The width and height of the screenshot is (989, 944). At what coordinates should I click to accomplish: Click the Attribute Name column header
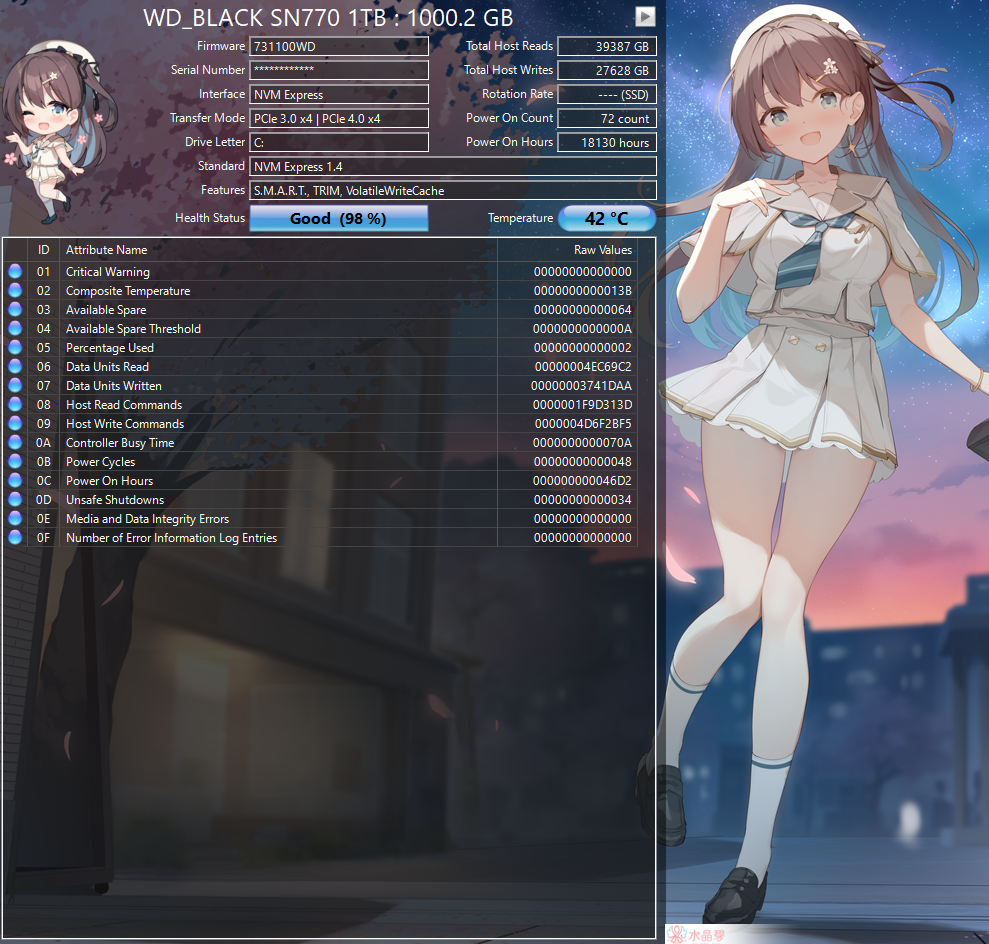(278, 250)
